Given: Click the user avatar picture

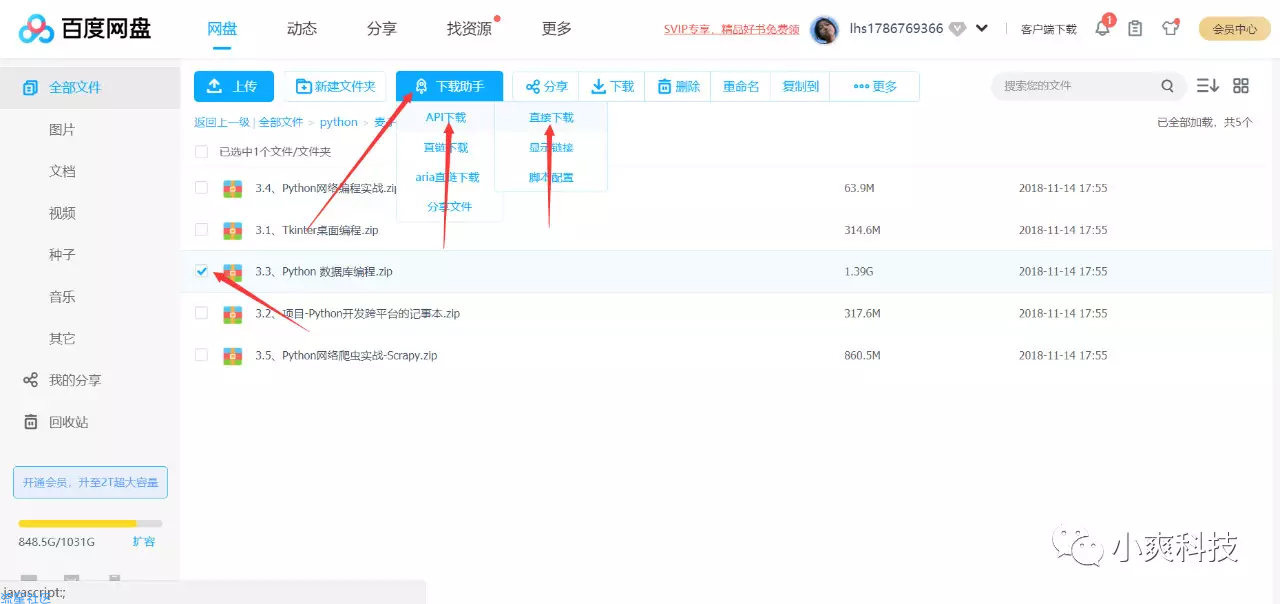Looking at the screenshot, I should [x=824, y=29].
